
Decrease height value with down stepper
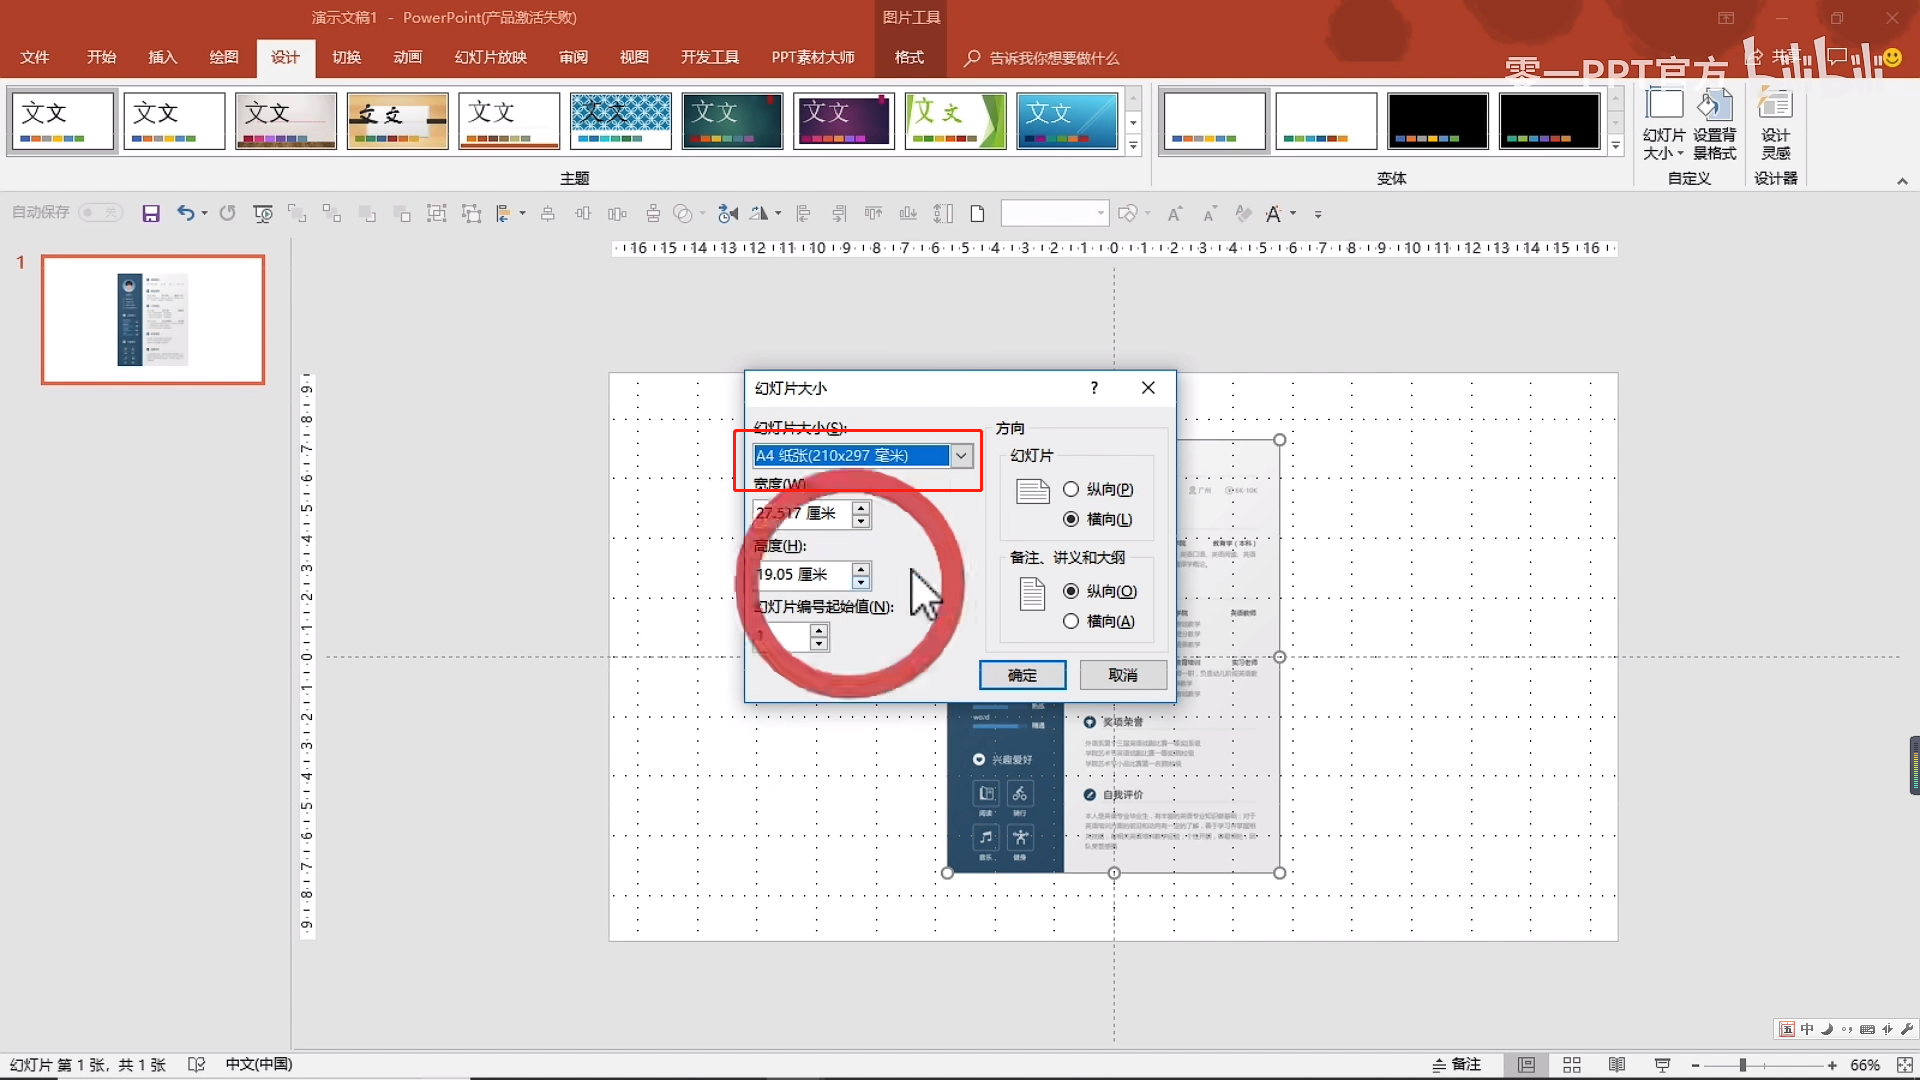pos(861,582)
